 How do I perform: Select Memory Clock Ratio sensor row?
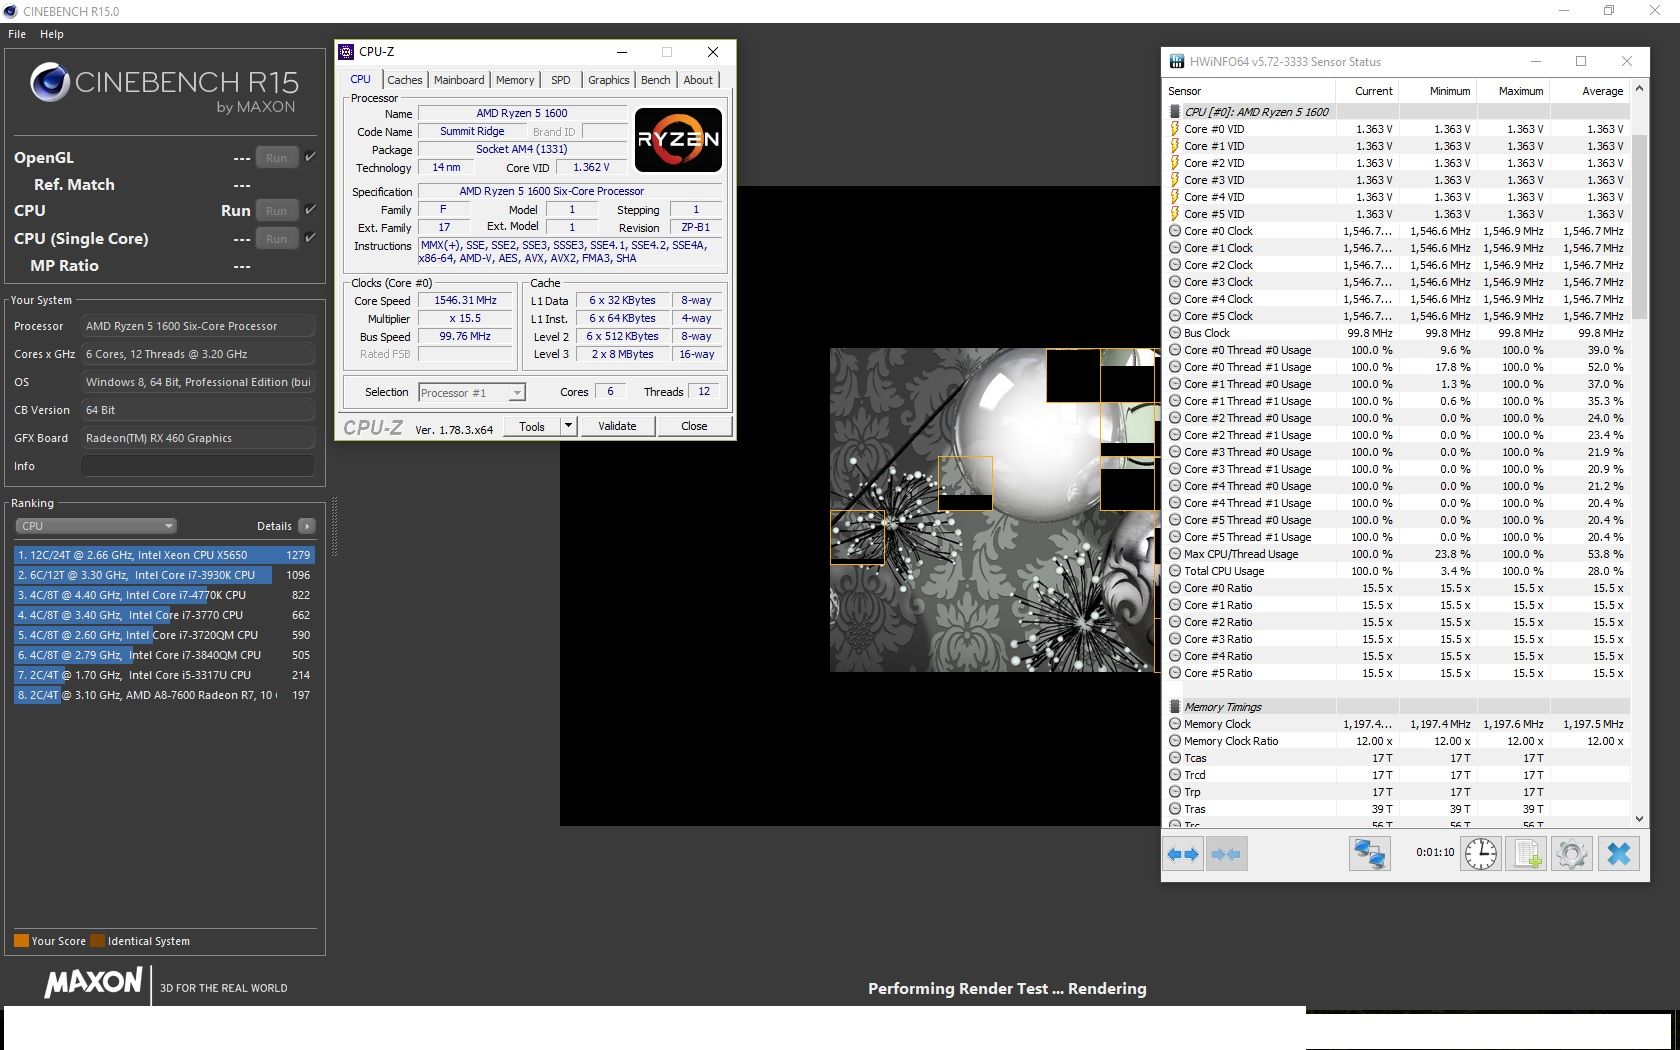click(x=1398, y=741)
